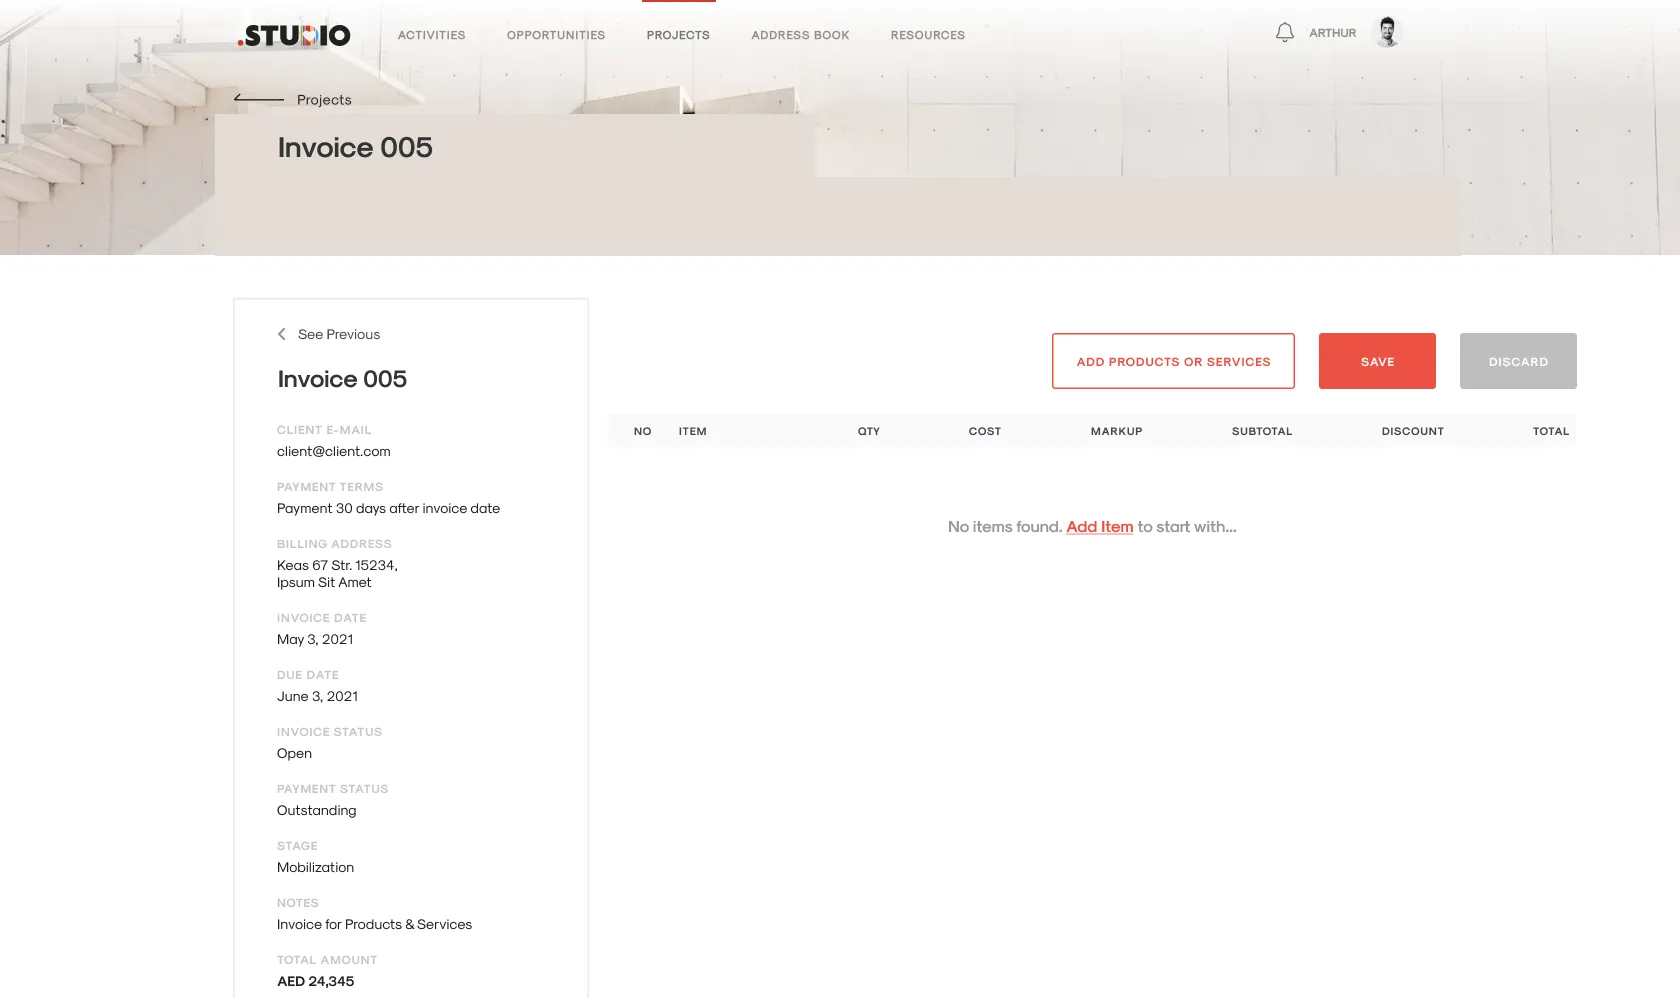Image resolution: width=1680 pixels, height=998 pixels.
Task: Open the notifications bell
Action: (x=1284, y=31)
